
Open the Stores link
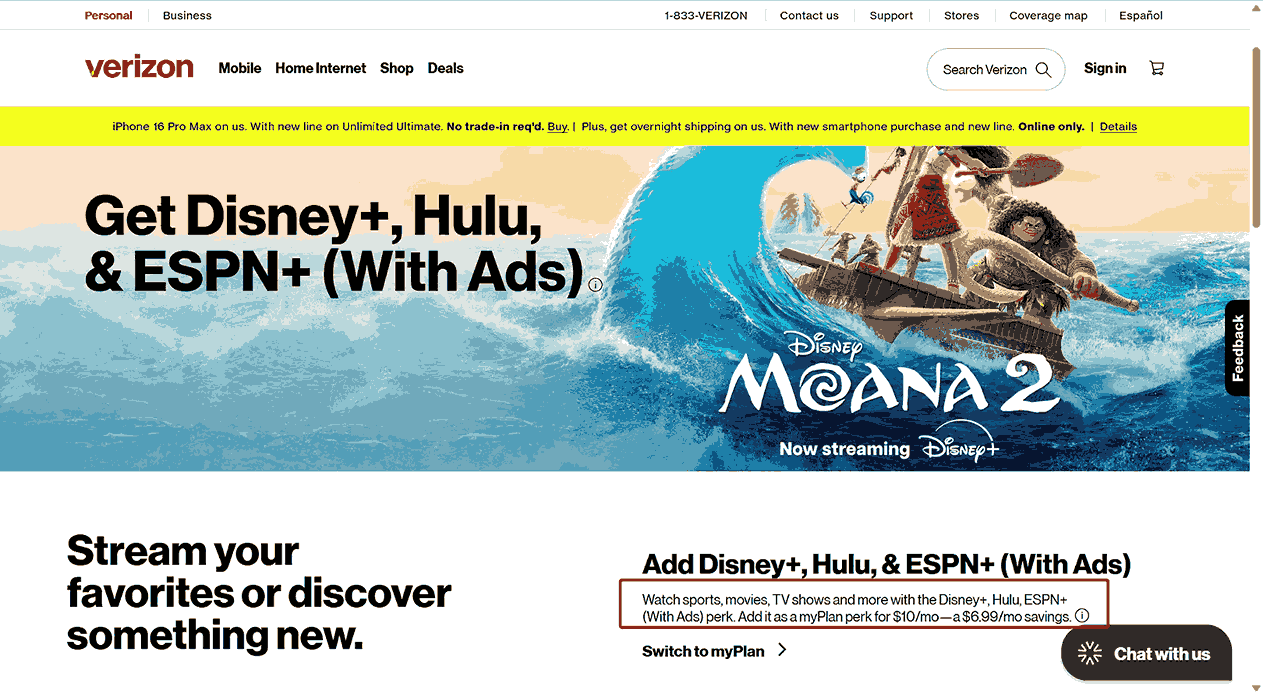click(x=962, y=15)
